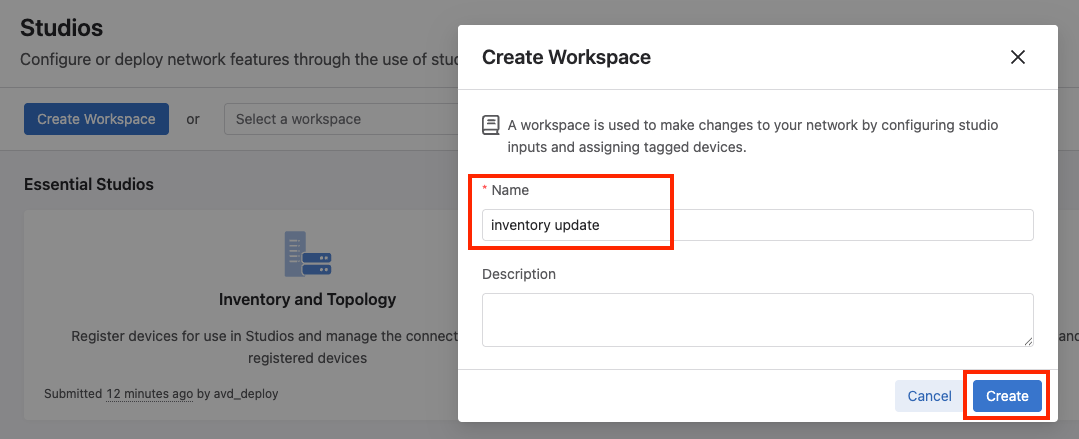
Task: Click the Name input field
Action: (x=757, y=225)
